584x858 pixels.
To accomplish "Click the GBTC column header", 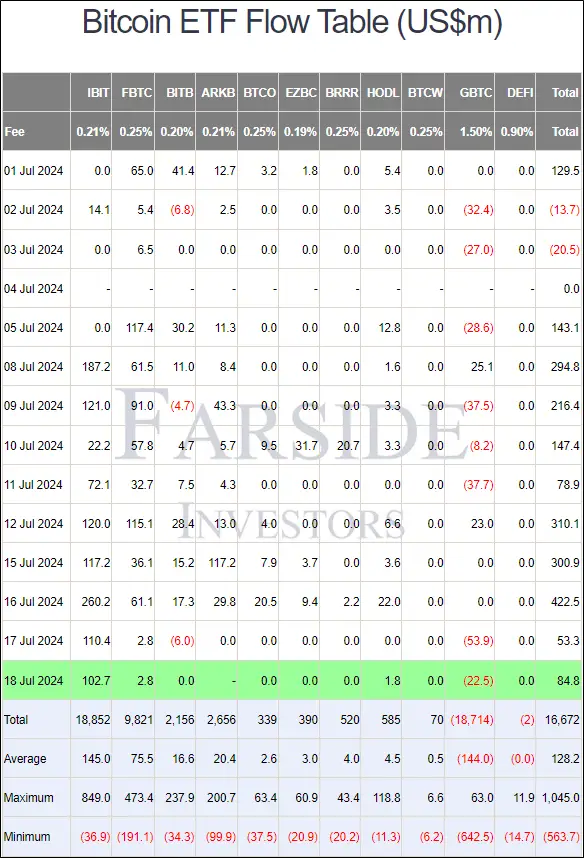I will click(x=476, y=92).
